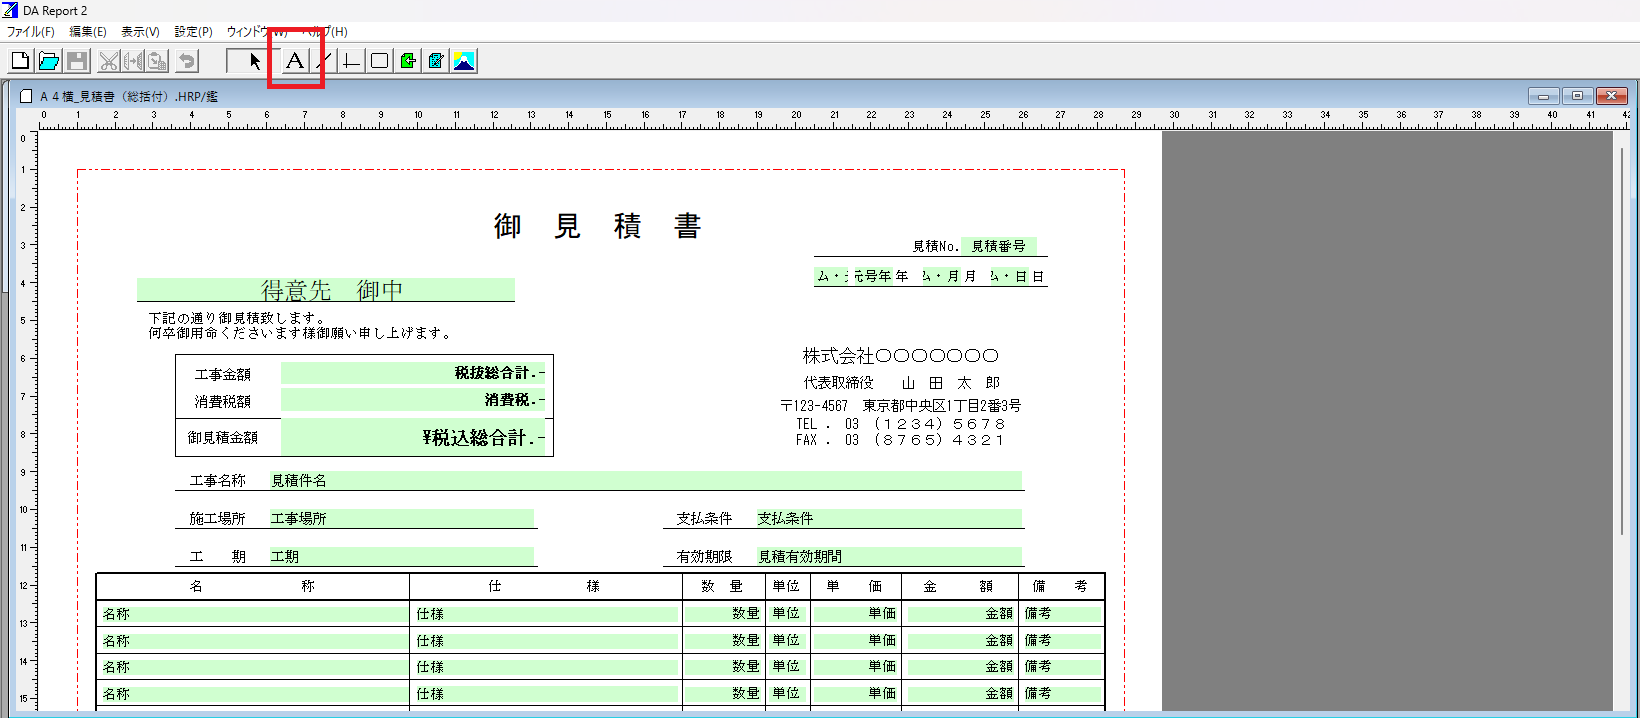Image resolution: width=1640 pixels, height=718 pixels.
Task: Open a file with the folder icon
Action: (48, 61)
